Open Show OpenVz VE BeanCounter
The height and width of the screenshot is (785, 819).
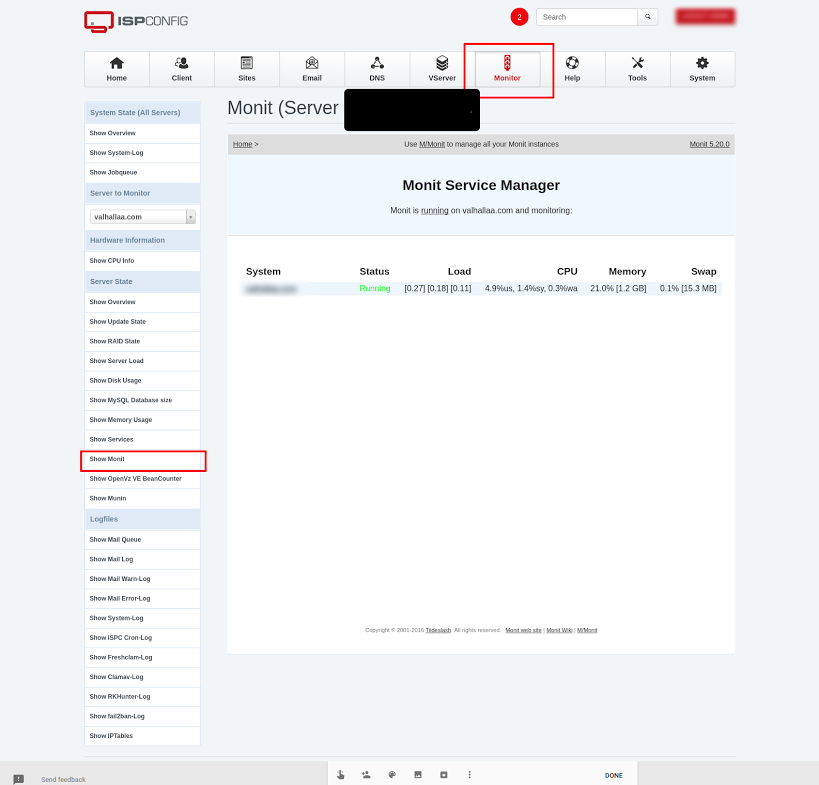point(142,479)
